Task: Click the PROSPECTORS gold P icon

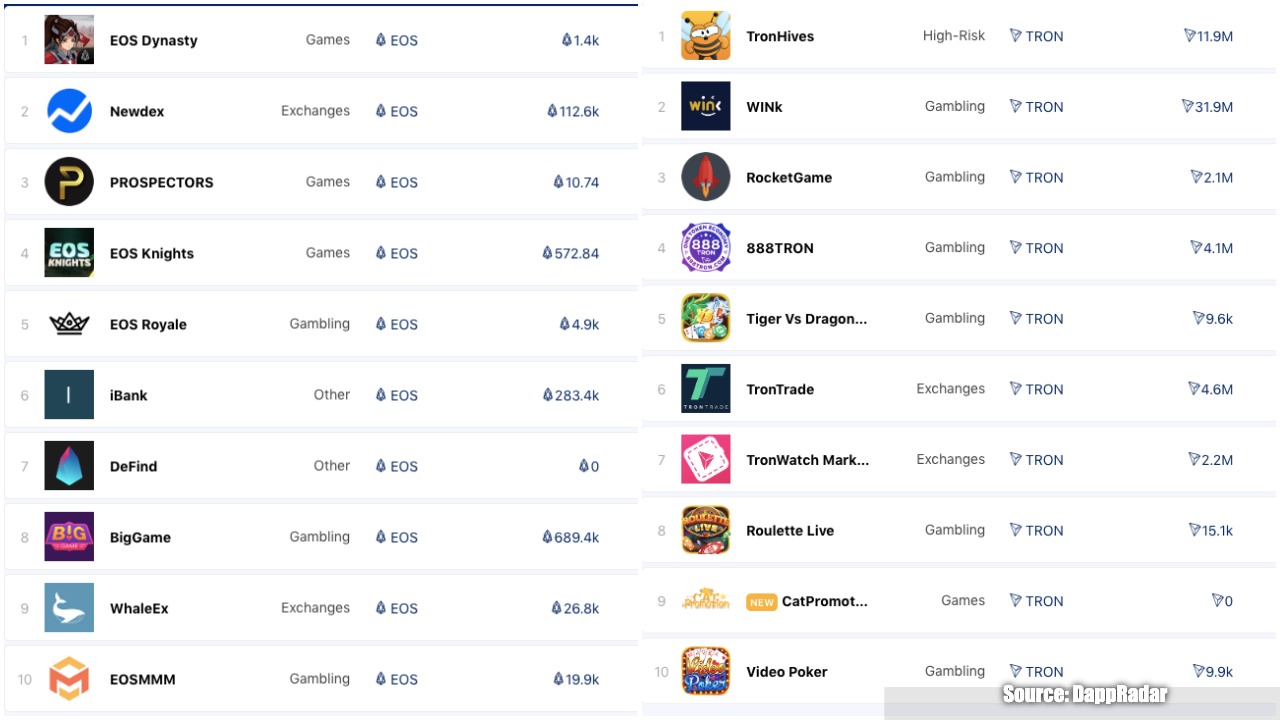Action: pos(69,182)
